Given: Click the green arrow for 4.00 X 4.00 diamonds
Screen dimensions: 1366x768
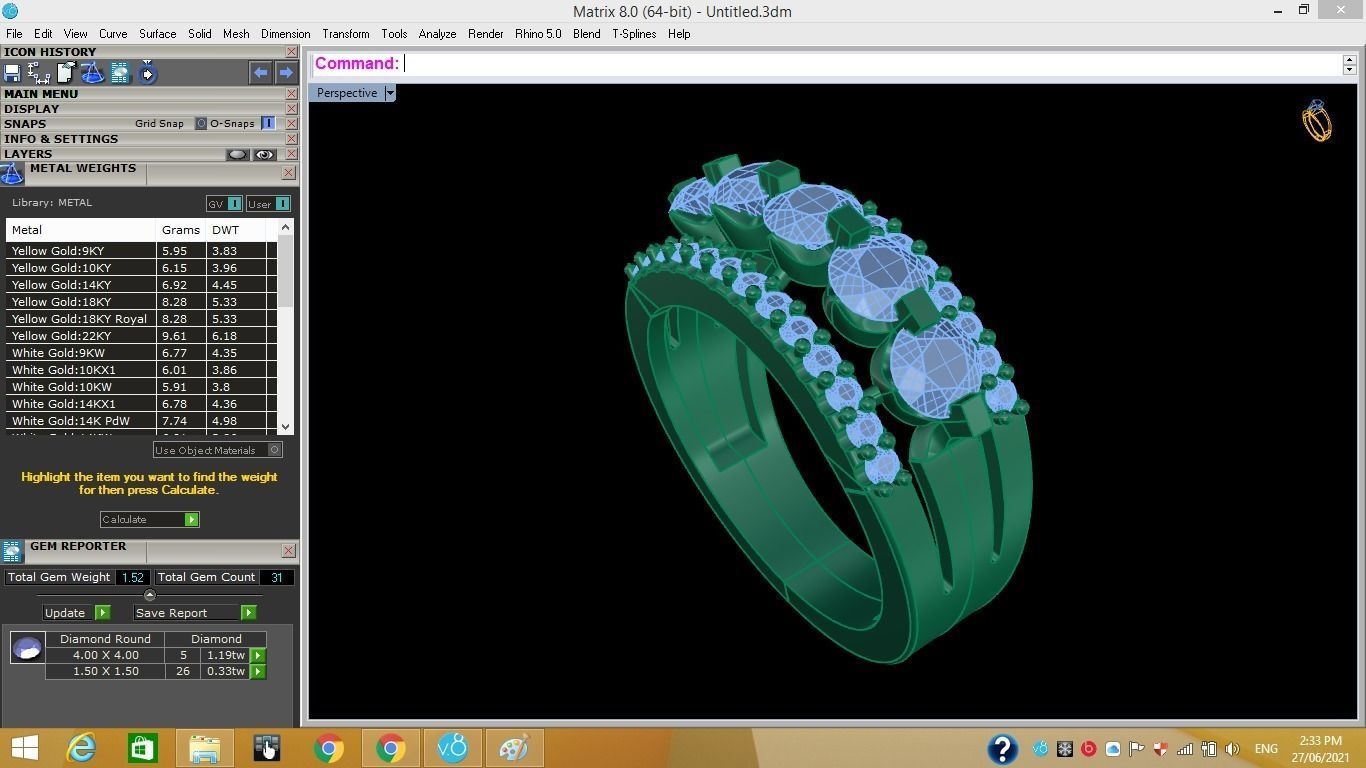Looking at the screenshot, I should (258, 656).
